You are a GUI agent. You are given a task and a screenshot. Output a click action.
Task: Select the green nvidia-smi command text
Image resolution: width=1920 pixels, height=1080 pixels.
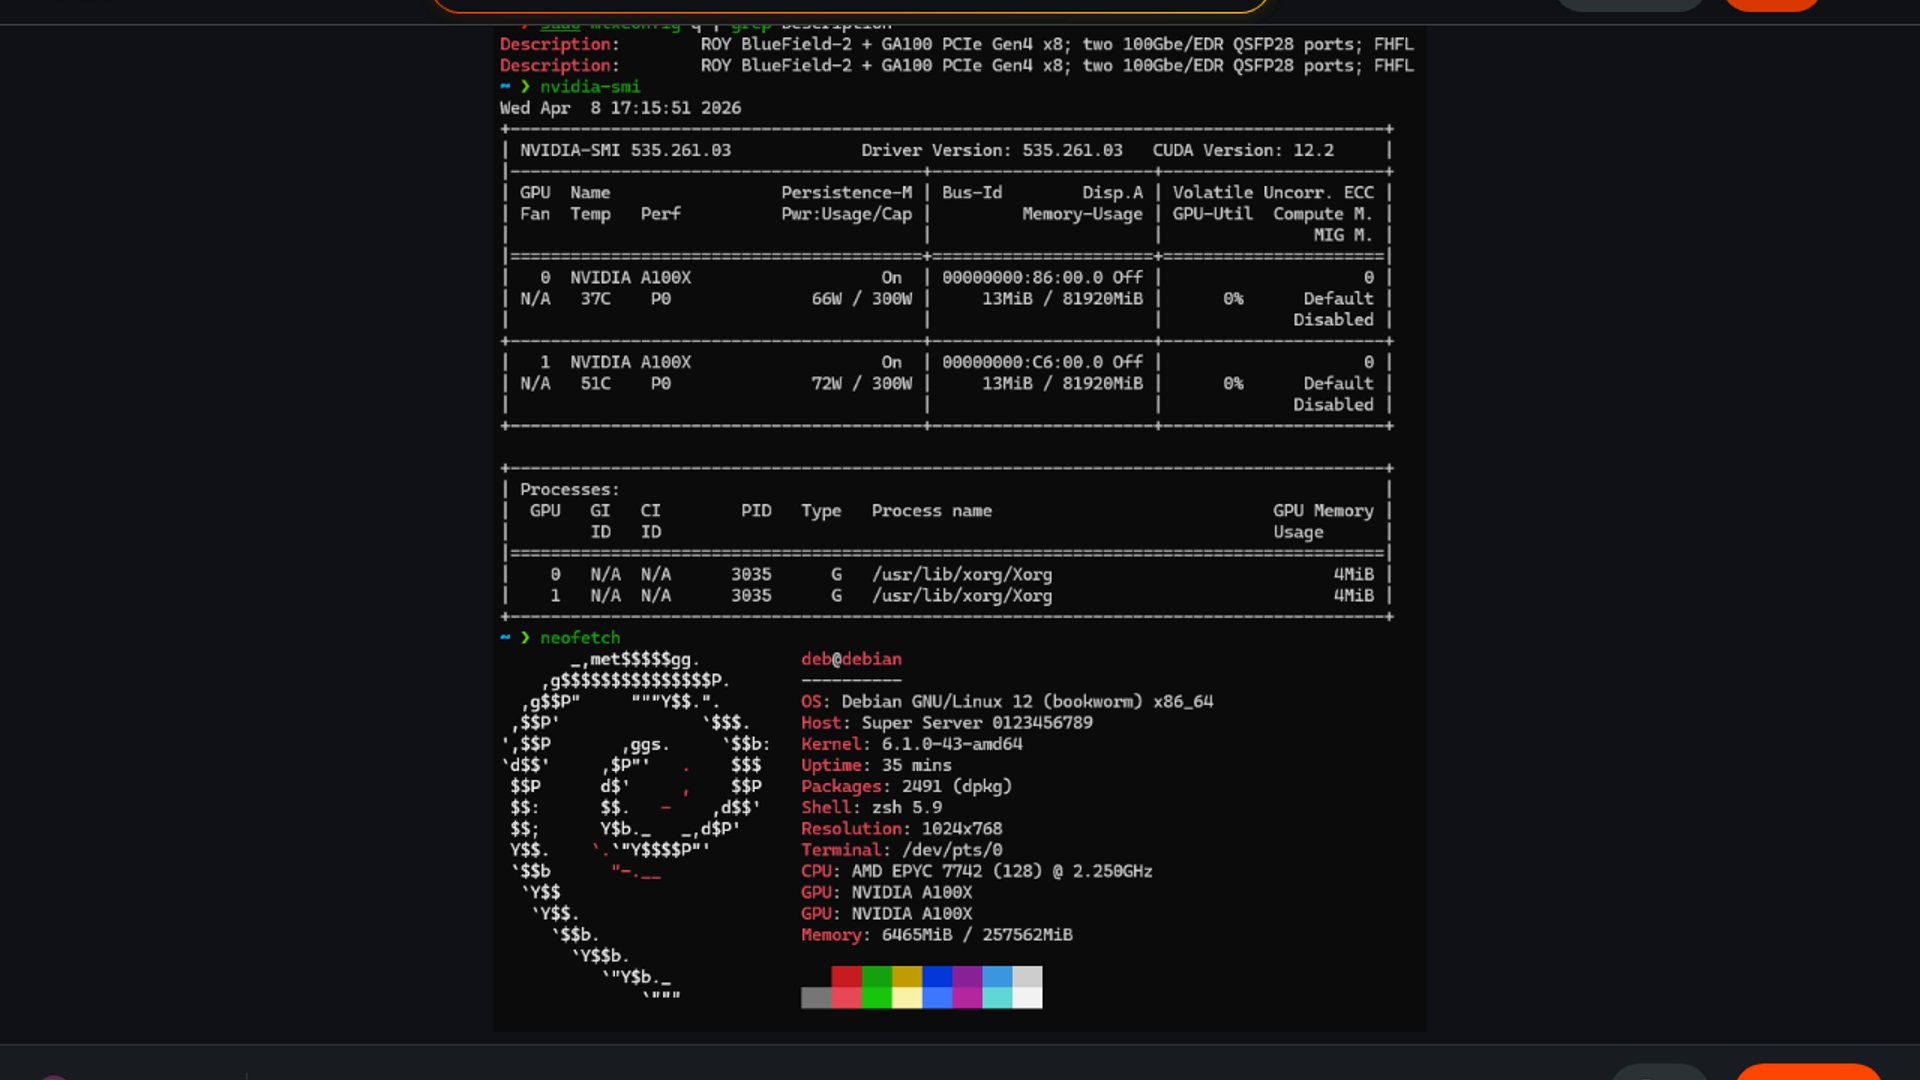coord(588,86)
